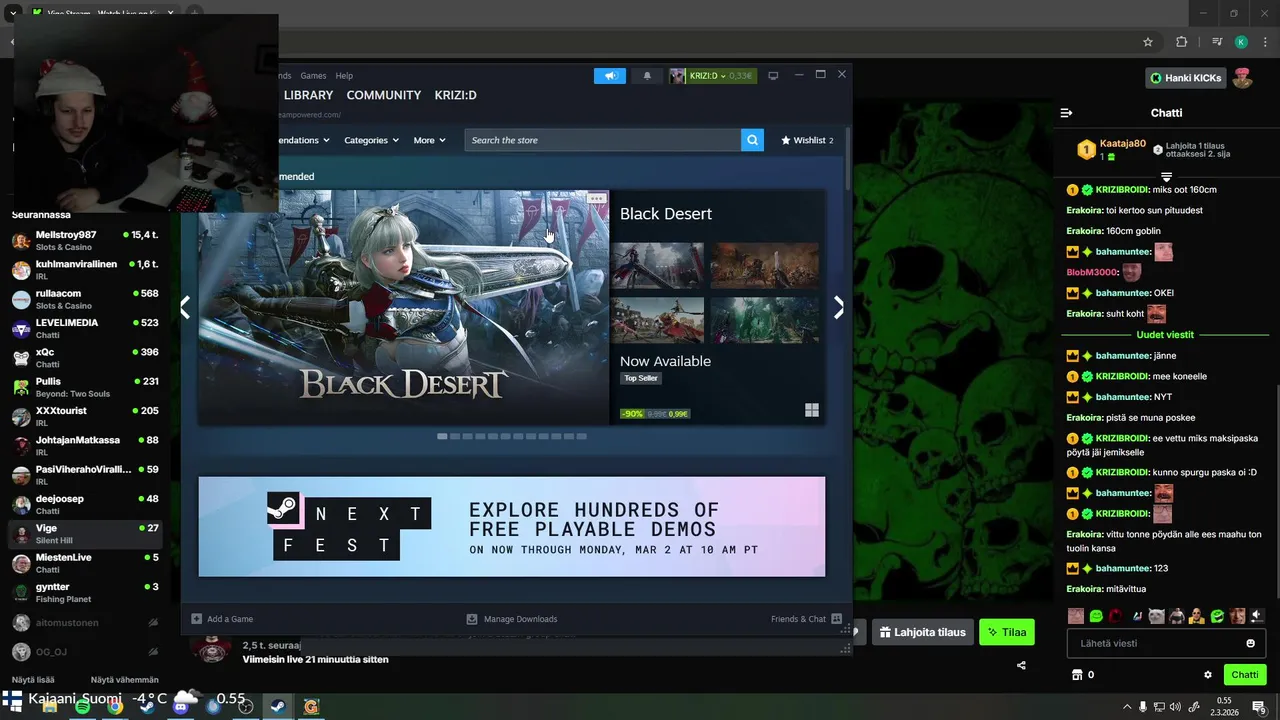Screen dimensions: 1280x720
Task: Open Chrome profile K avatar
Action: [x=1241, y=42]
